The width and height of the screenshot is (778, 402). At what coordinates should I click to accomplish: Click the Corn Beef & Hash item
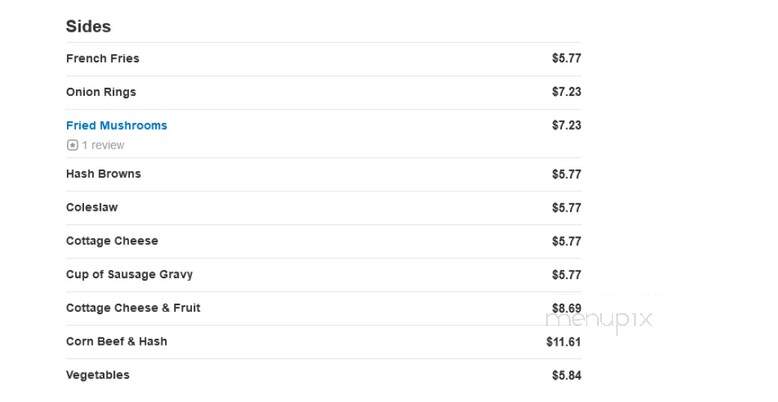click(x=117, y=341)
